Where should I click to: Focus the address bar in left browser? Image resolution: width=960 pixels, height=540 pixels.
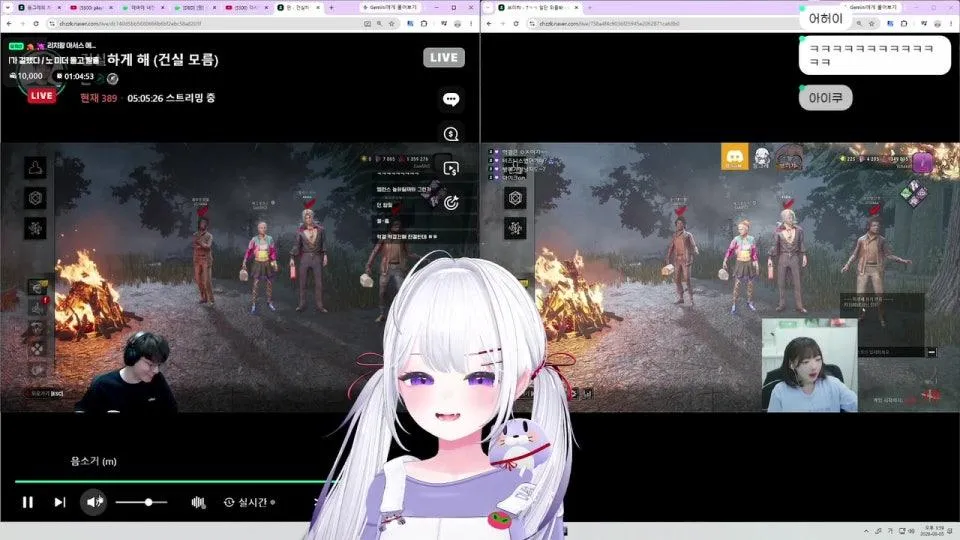click(205, 23)
